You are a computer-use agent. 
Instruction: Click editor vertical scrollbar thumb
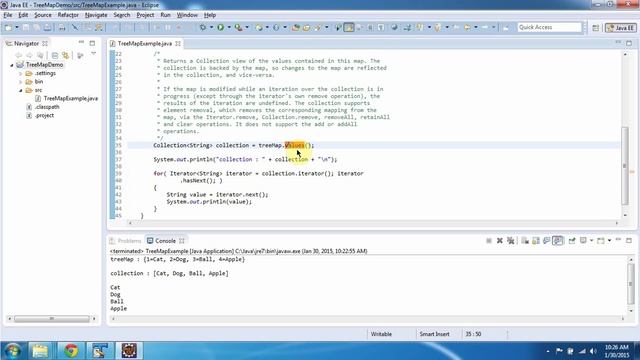[624, 166]
